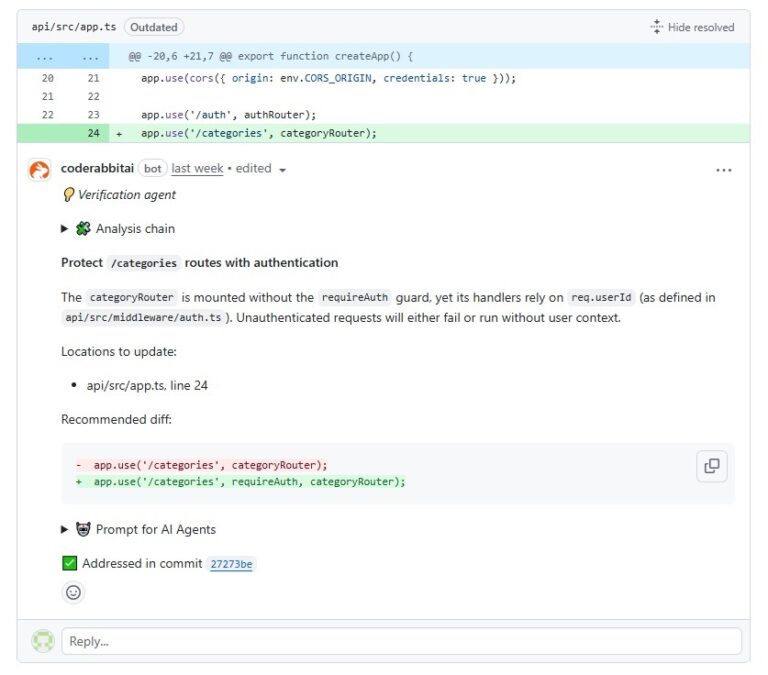Click the user avatar beside Reply field
This screenshot has height=675, width=768.
click(43, 641)
